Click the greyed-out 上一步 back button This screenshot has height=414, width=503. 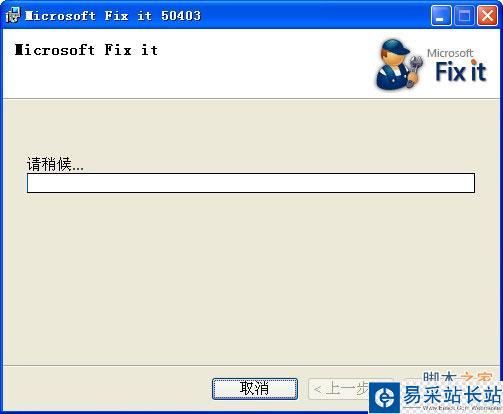click(x=339, y=389)
